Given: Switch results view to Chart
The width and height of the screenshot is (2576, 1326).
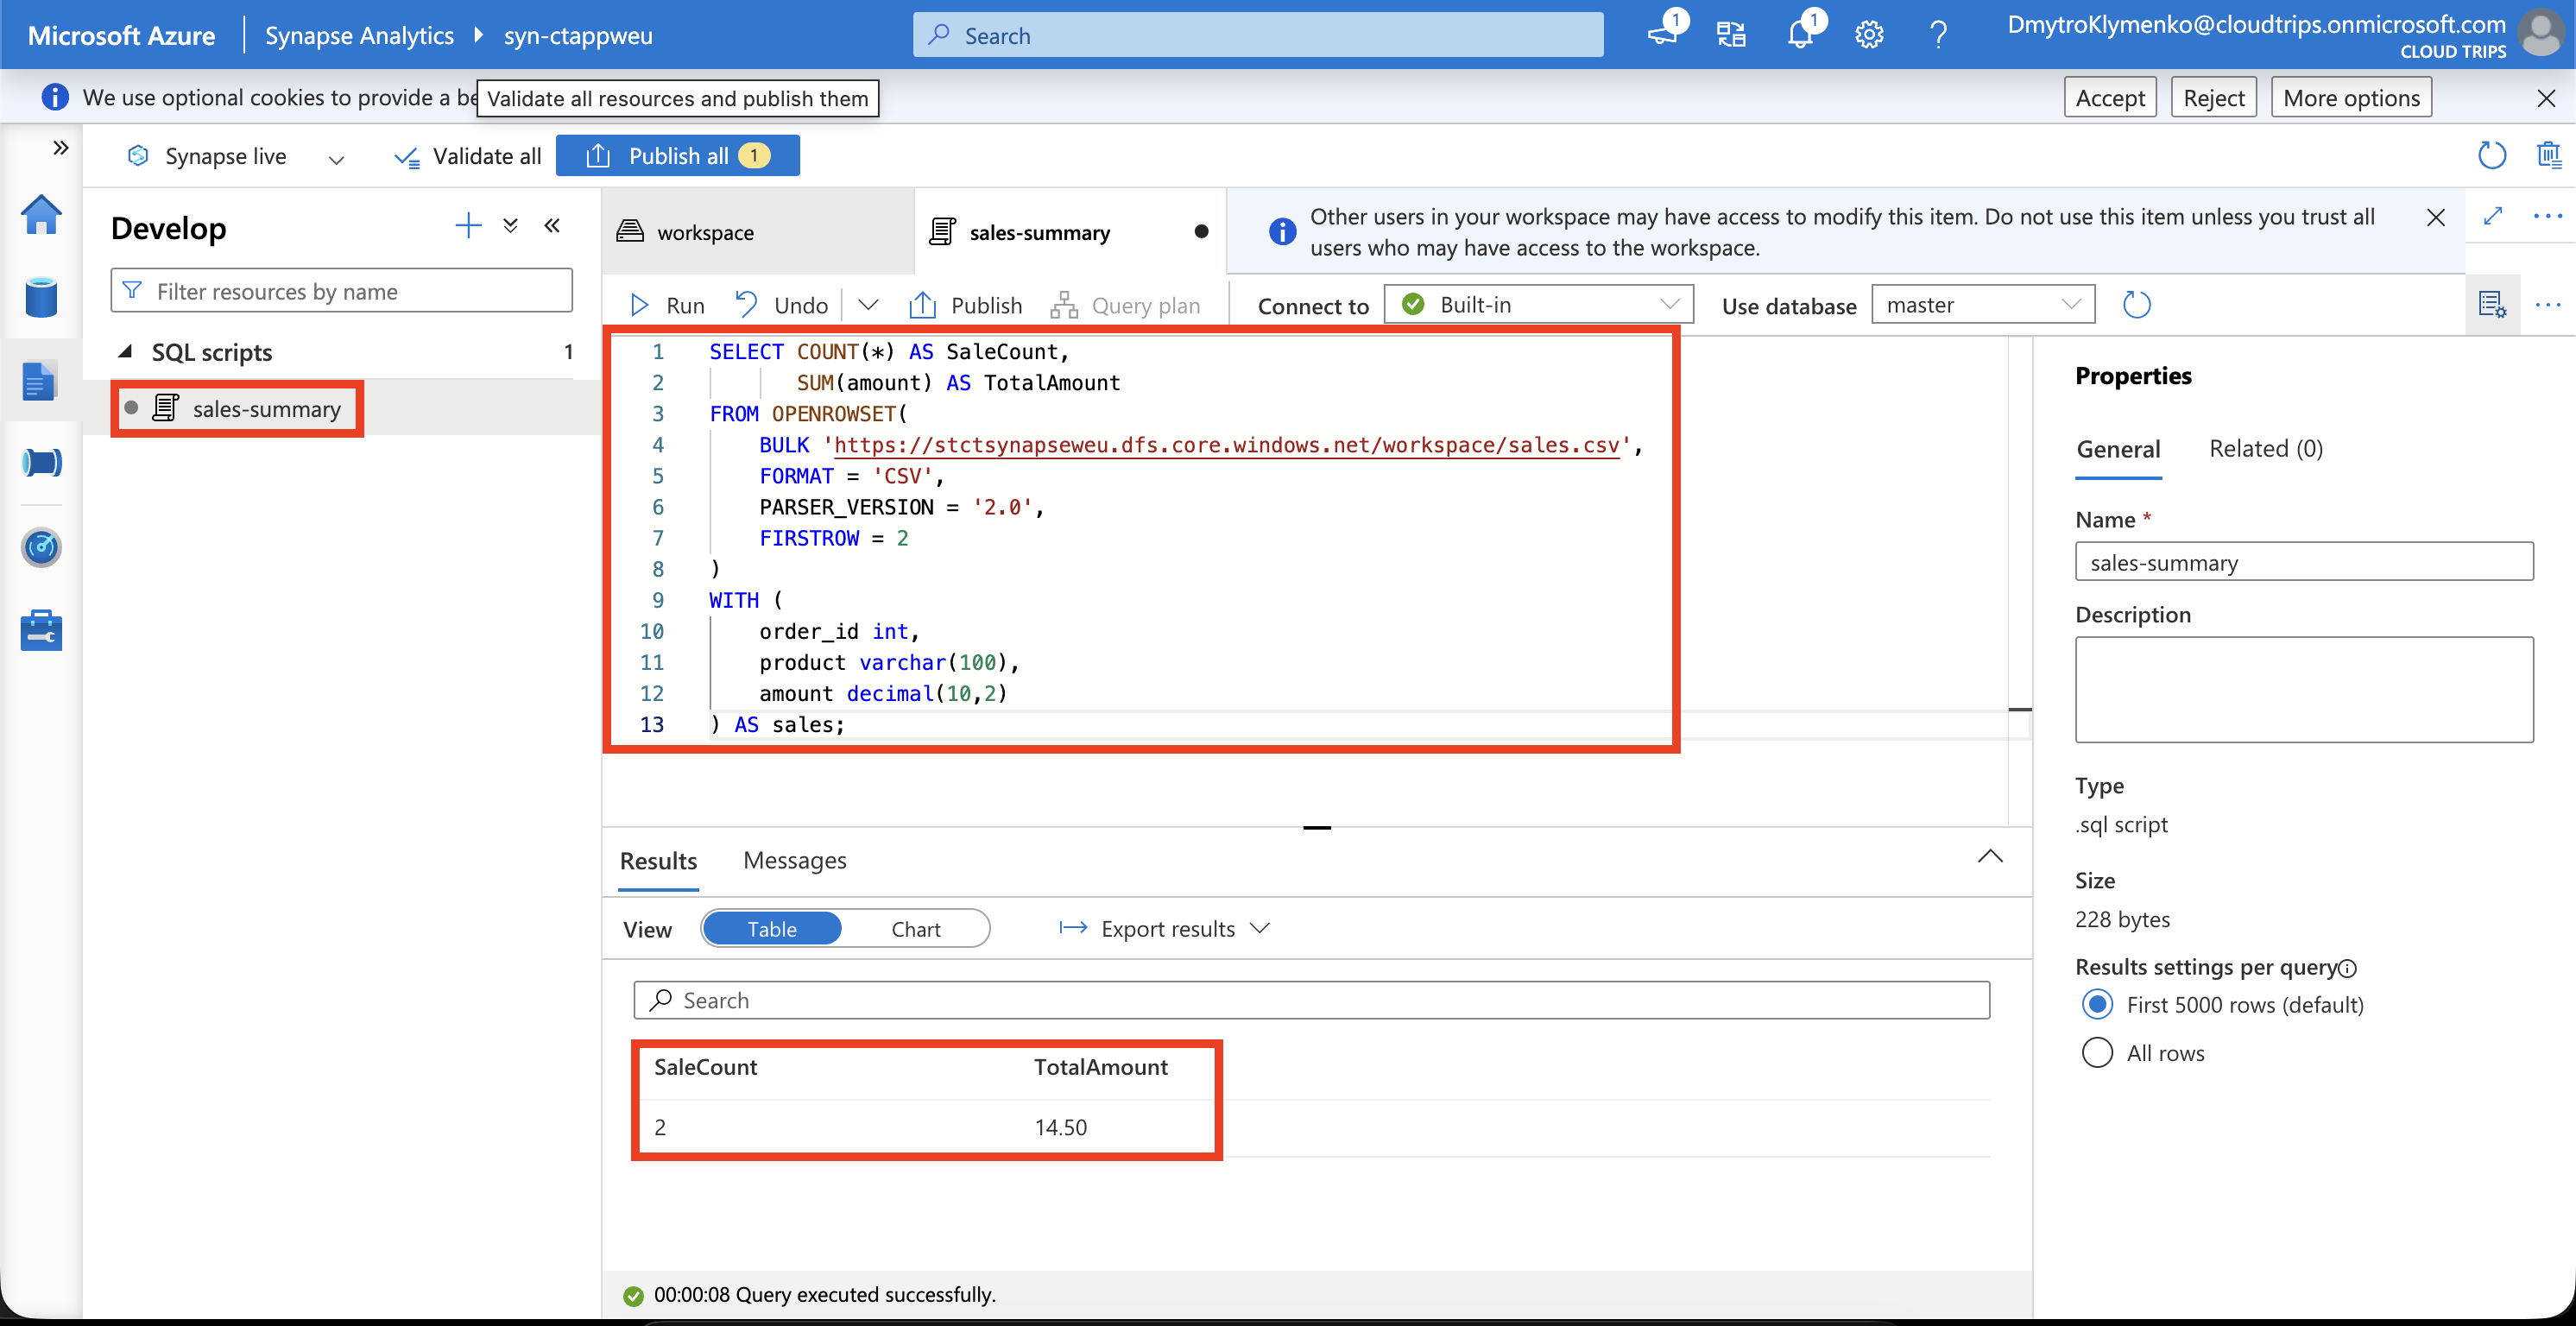Looking at the screenshot, I should [915, 928].
